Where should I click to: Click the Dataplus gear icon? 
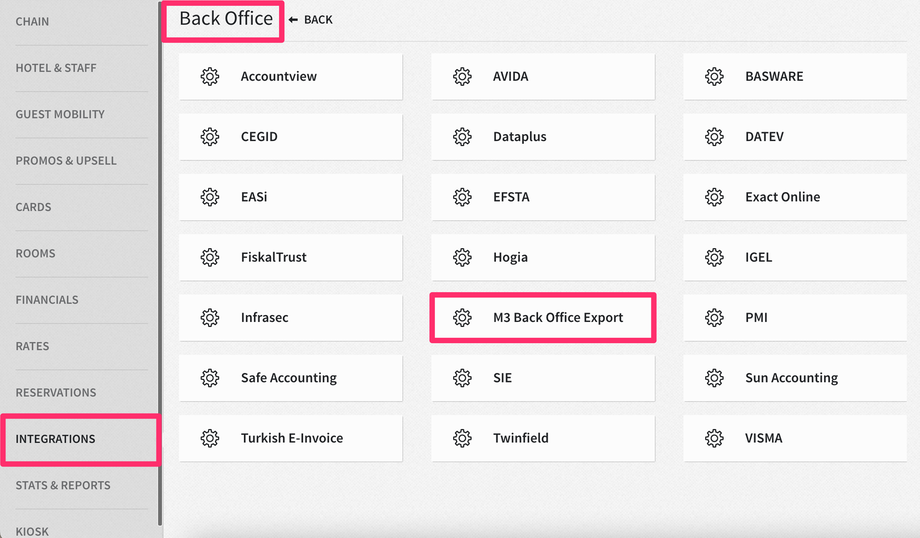[462, 137]
